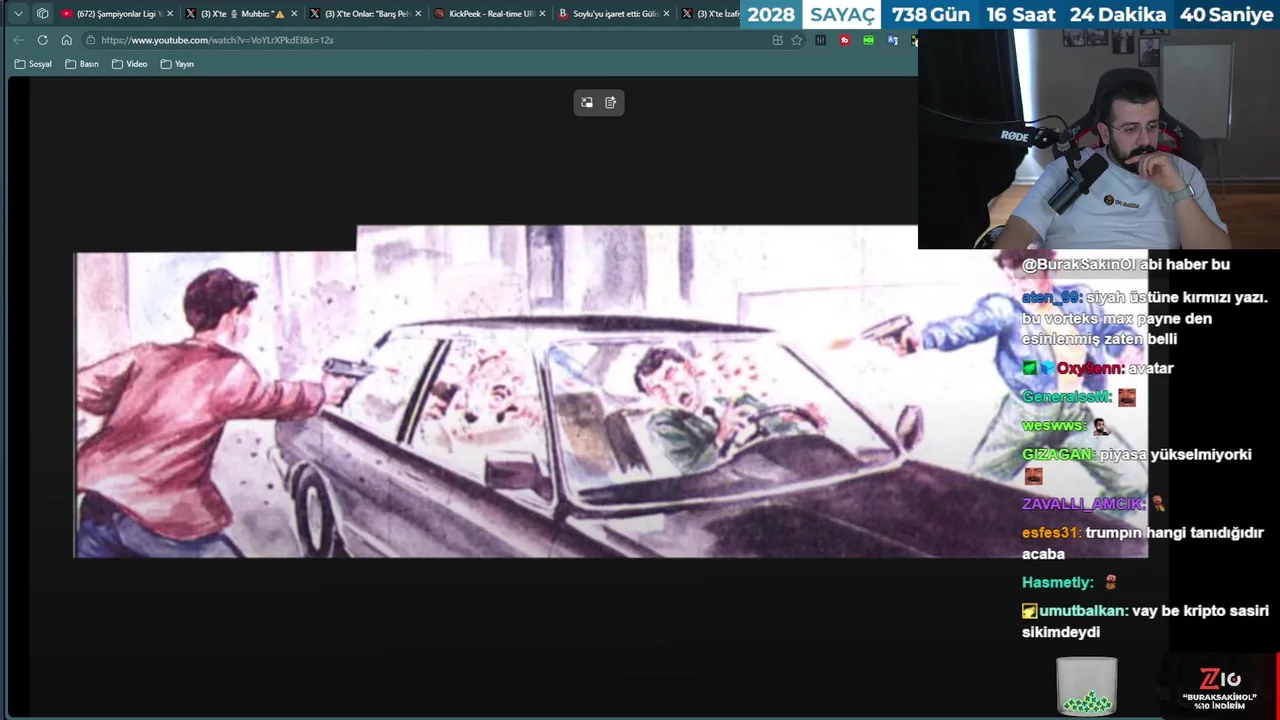
Task: Go back to the previous page
Action: 18,40
